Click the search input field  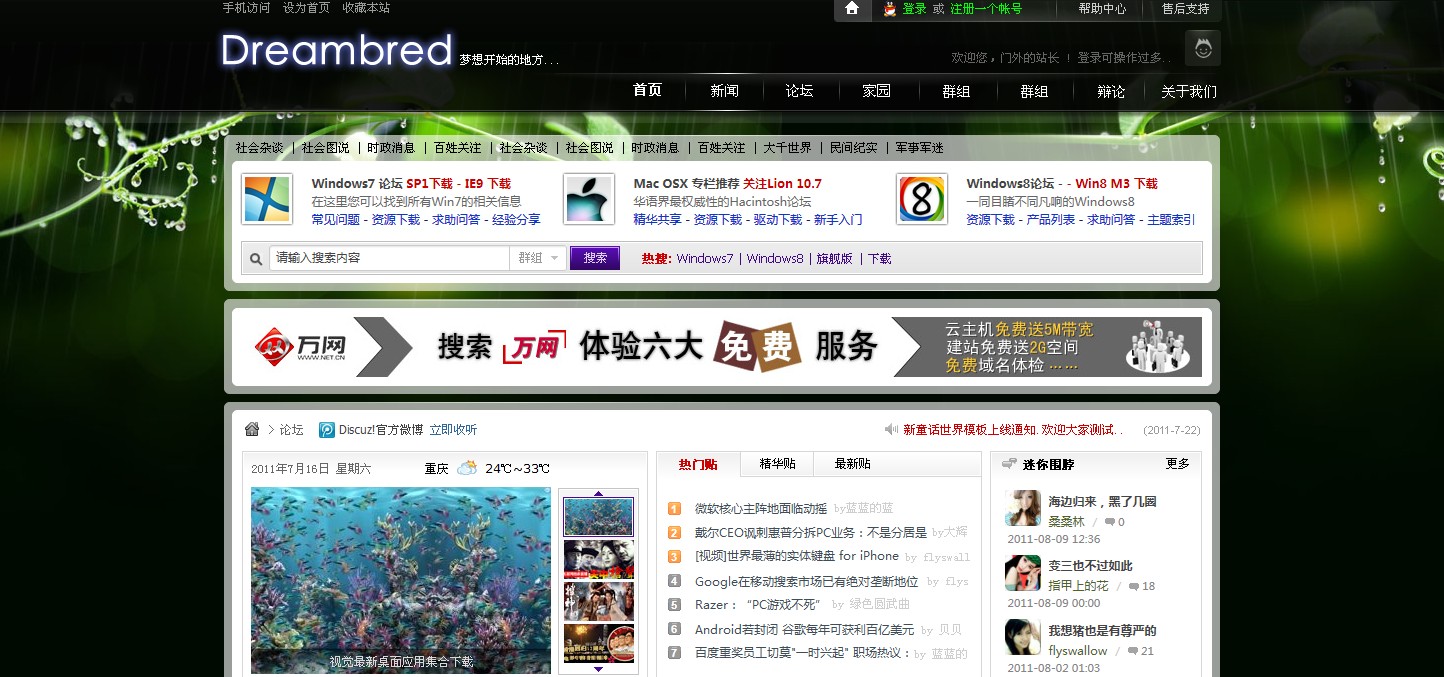click(390, 258)
